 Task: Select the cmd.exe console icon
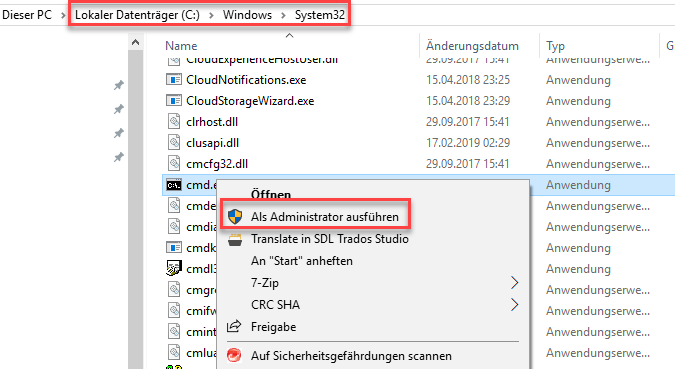pyautogui.click(x=174, y=185)
